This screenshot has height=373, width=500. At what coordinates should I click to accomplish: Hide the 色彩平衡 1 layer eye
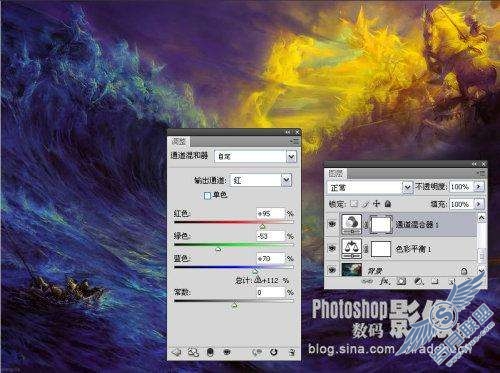pos(332,248)
